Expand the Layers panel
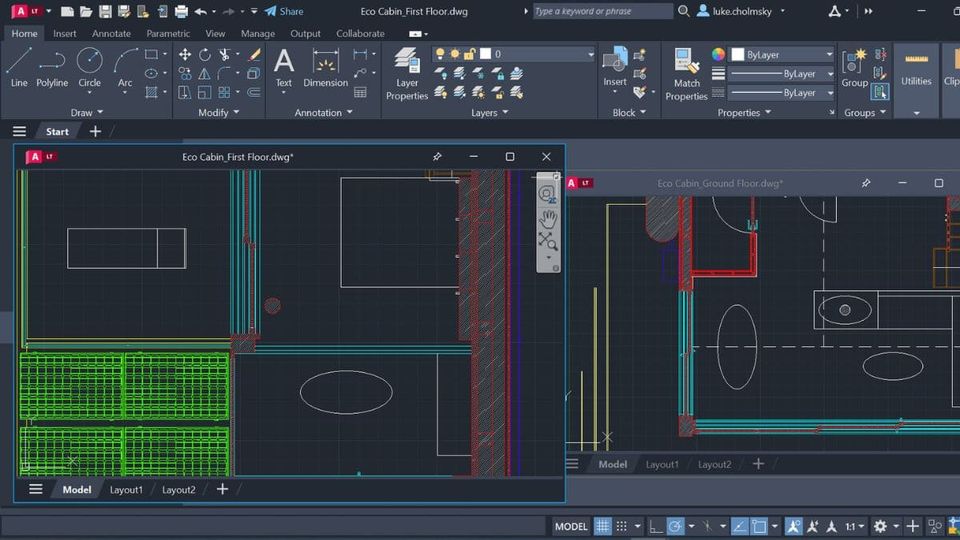The width and height of the screenshot is (960, 540). coord(489,113)
